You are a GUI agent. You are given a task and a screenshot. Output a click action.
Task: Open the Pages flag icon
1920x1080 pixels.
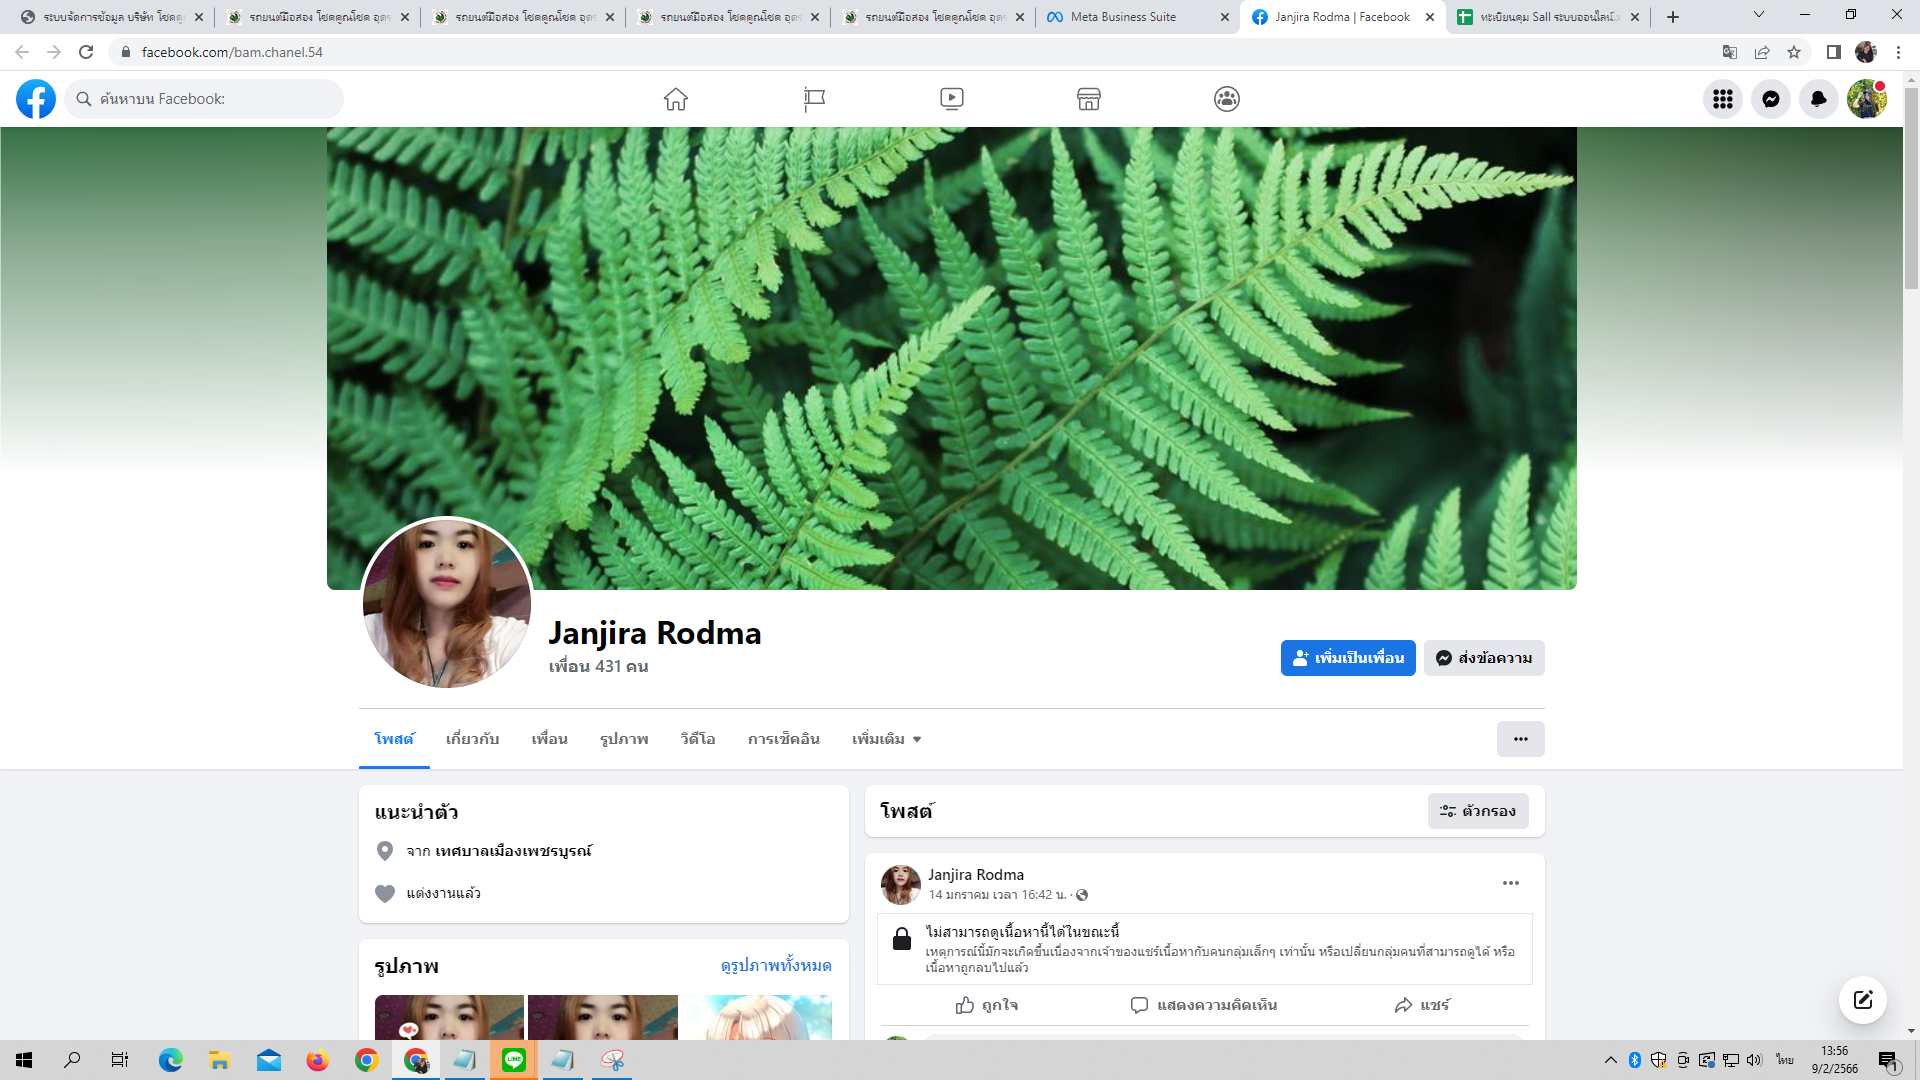tap(814, 99)
